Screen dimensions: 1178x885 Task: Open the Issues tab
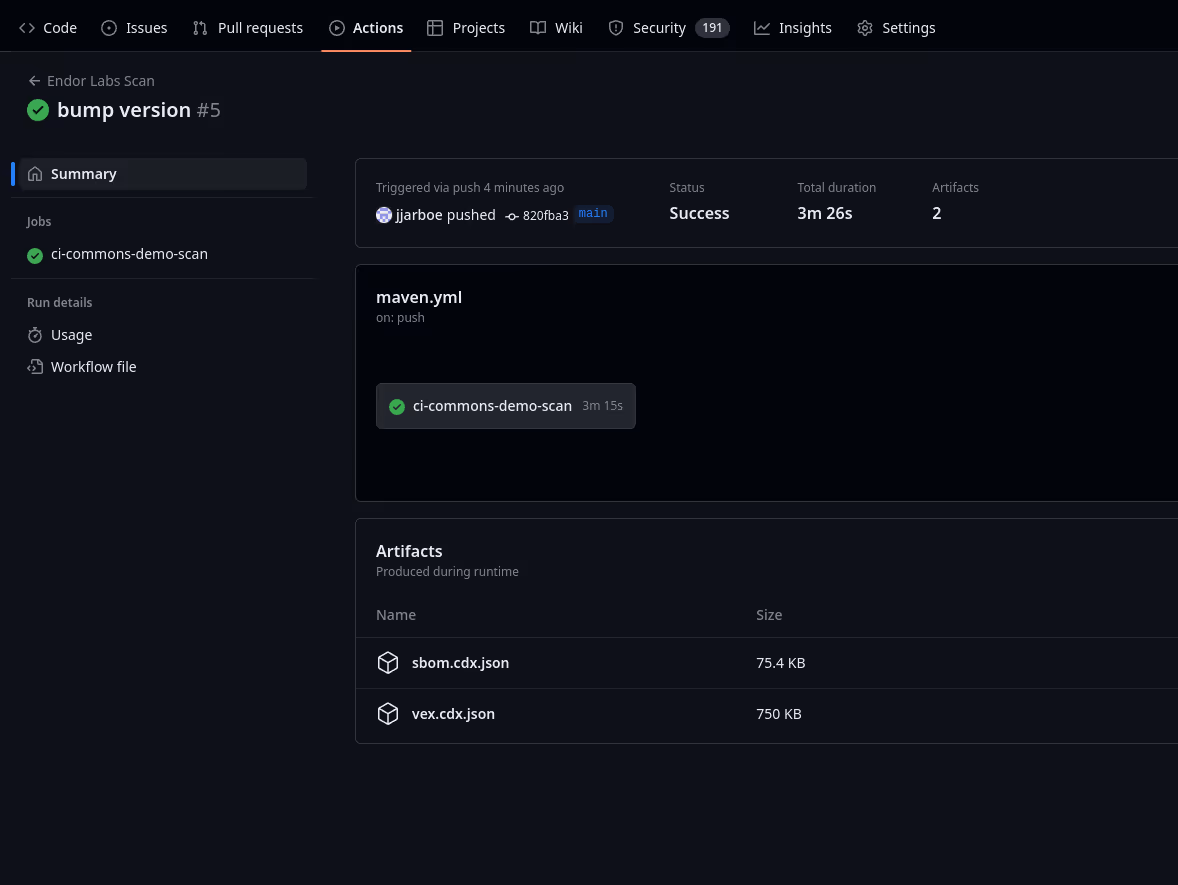(134, 28)
